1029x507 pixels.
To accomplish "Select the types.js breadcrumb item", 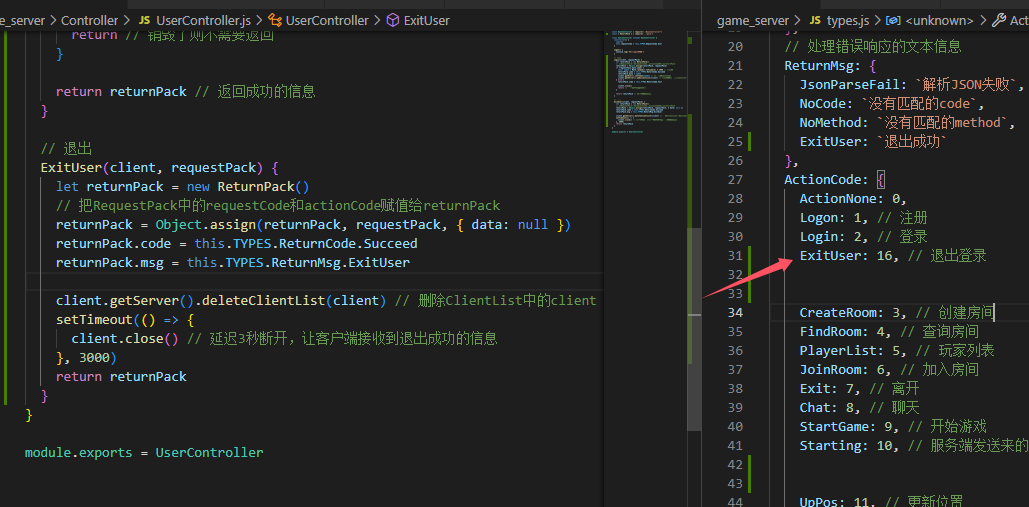I will [850, 20].
